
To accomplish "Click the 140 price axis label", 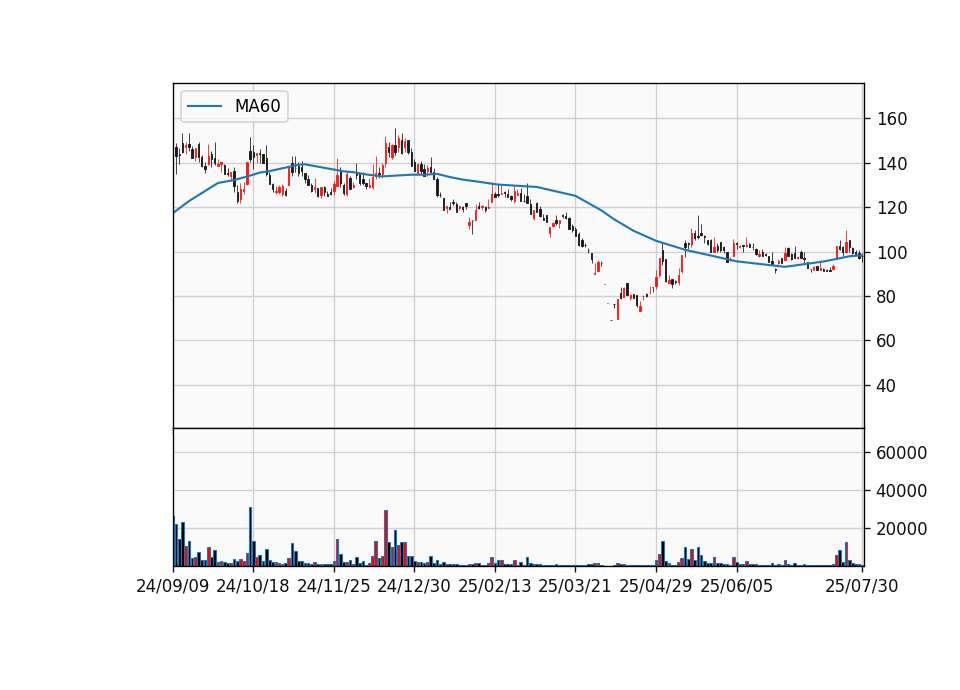I will coord(892,163).
